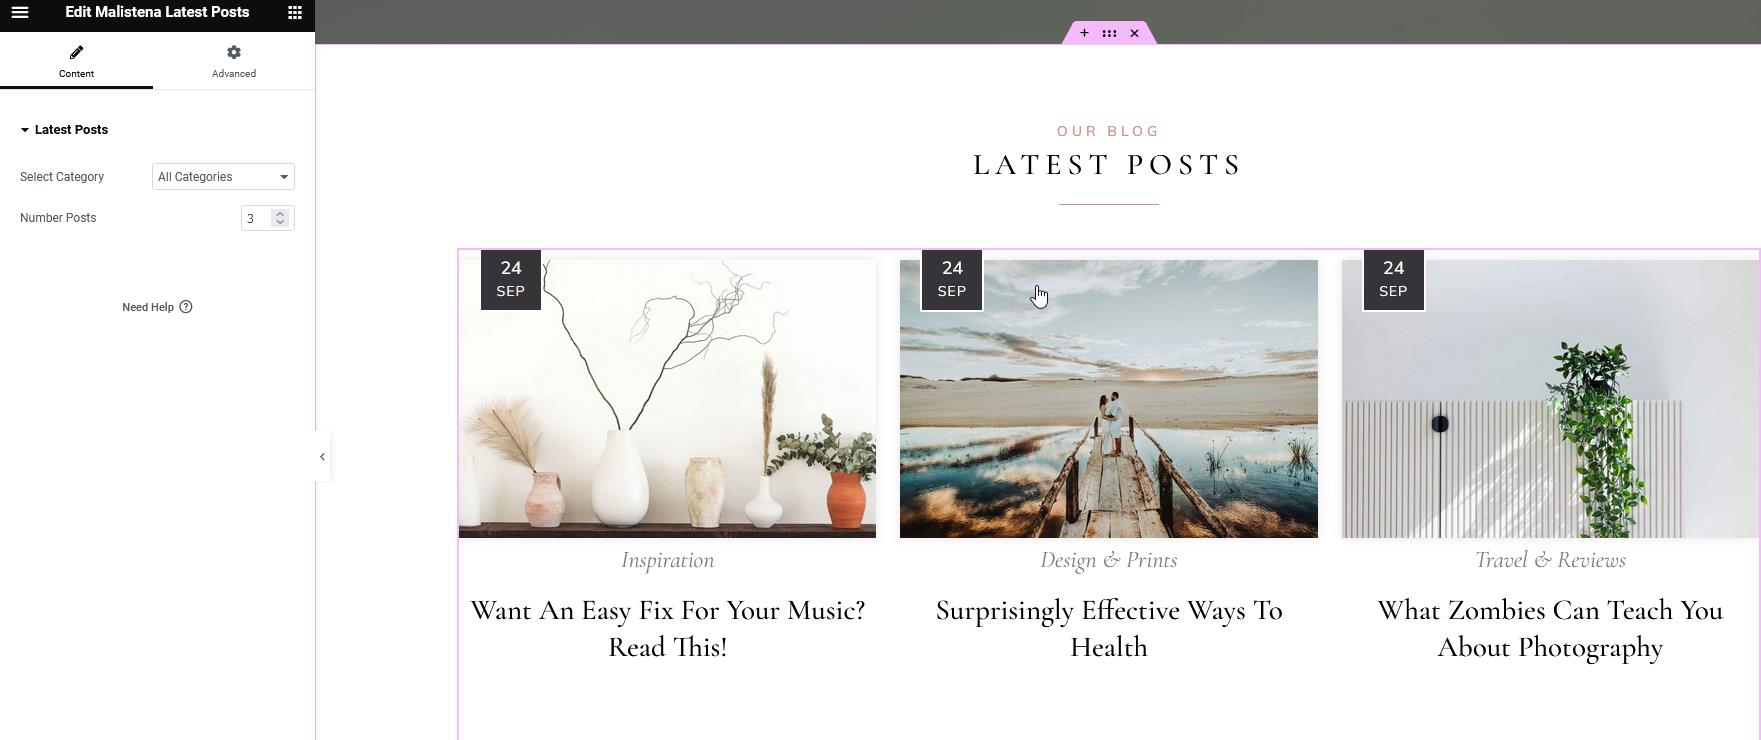Viewport: 1761px width, 740px height.
Task: Click the Need Help question mark icon
Action: coord(186,307)
